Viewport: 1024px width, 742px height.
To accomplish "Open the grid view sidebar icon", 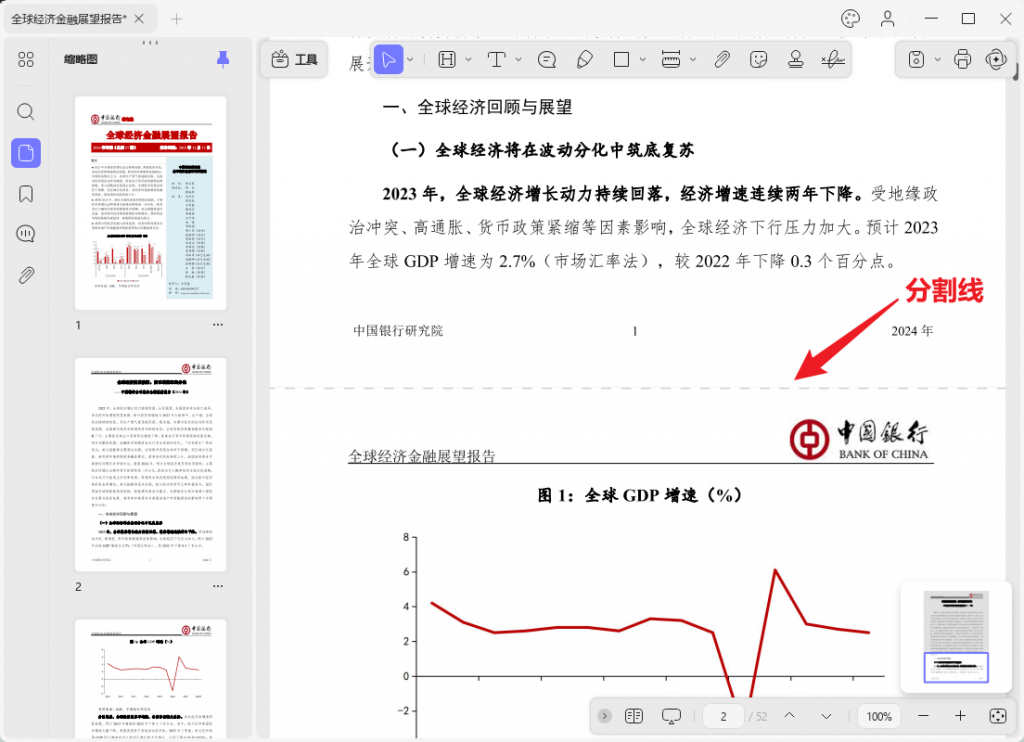I will [25, 59].
